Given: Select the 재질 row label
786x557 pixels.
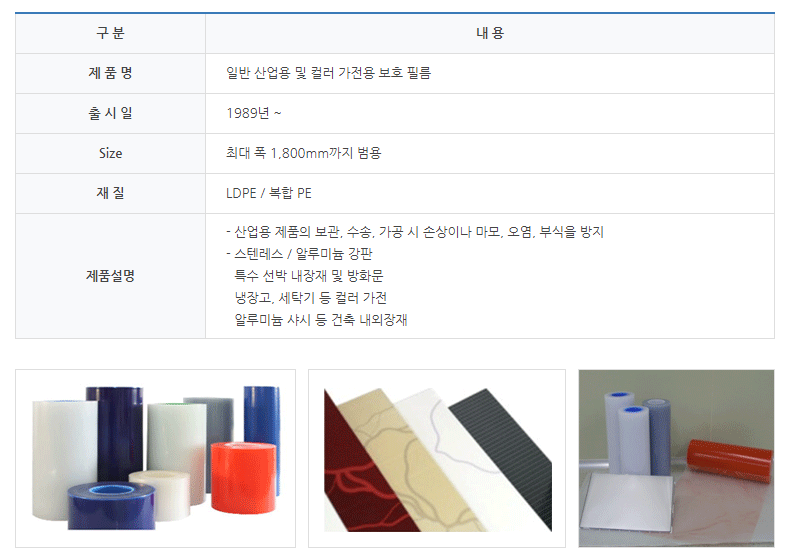Looking at the screenshot, I should pos(110,194).
